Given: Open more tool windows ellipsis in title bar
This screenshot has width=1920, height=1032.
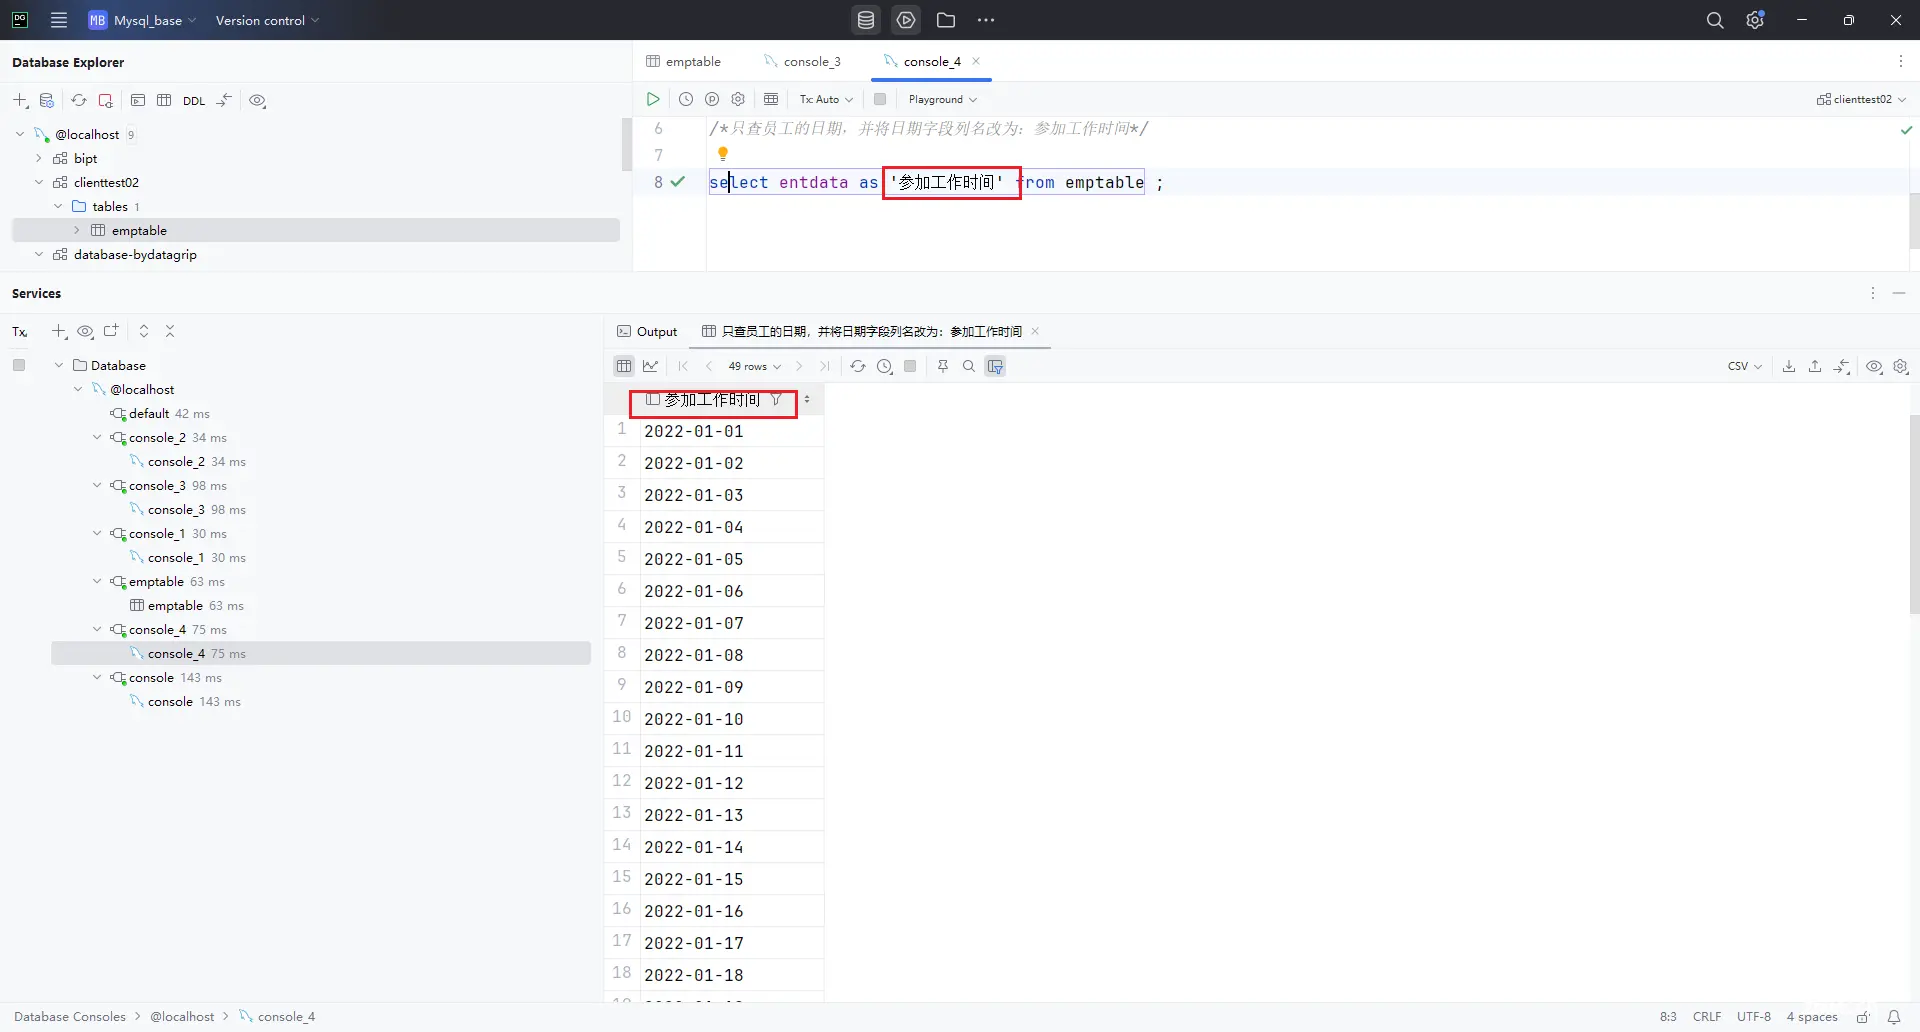Looking at the screenshot, I should pyautogui.click(x=986, y=20).
